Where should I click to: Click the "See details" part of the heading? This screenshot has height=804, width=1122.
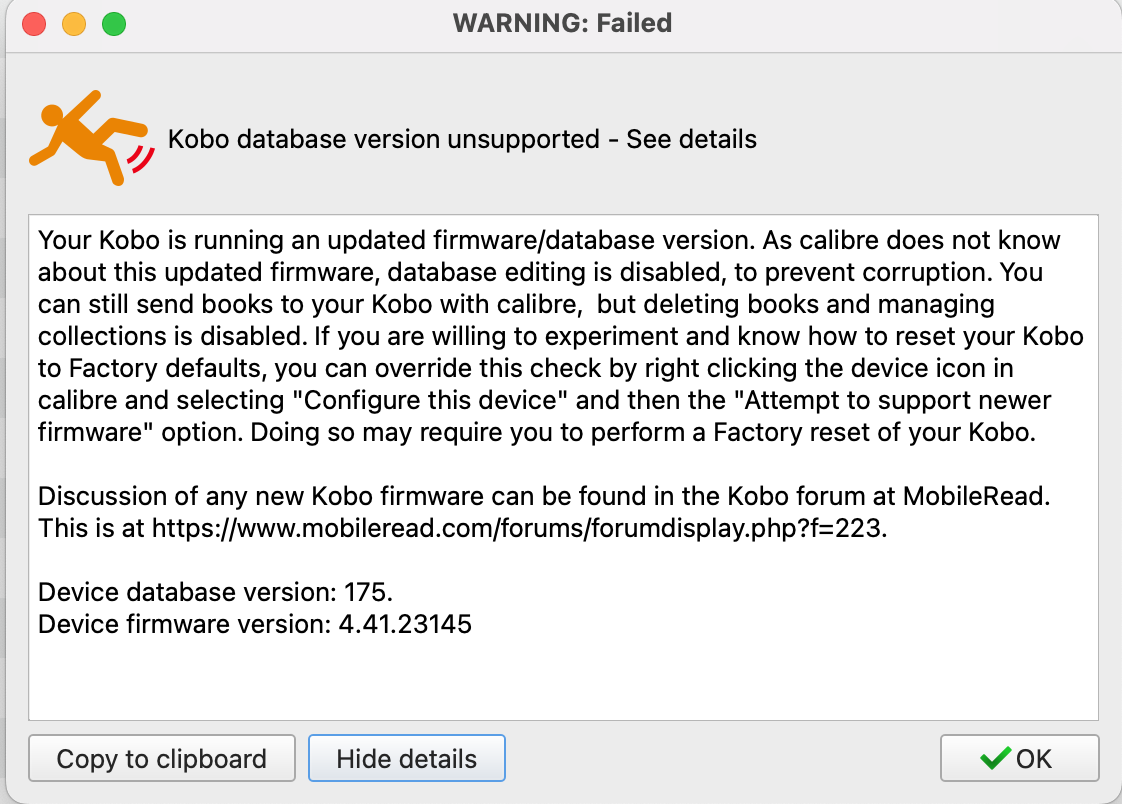[x=691, y=139]
